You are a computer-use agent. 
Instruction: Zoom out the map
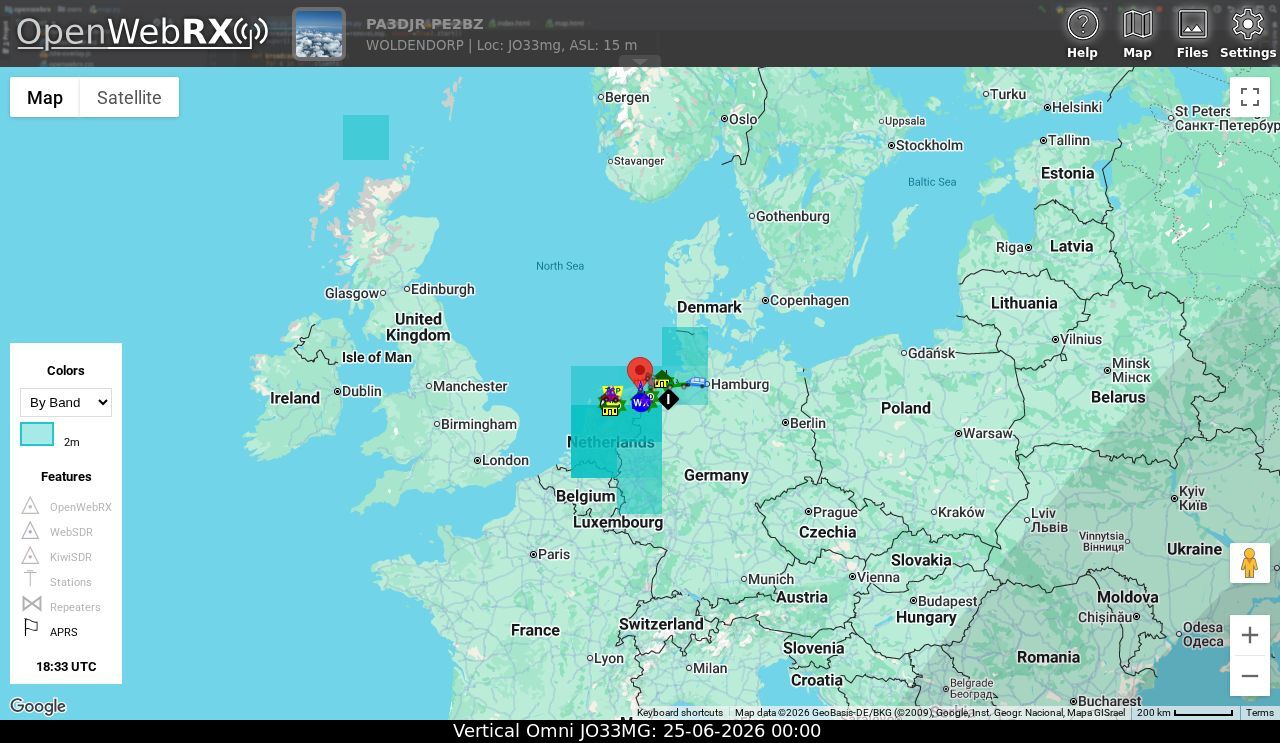pos(1249,676)
